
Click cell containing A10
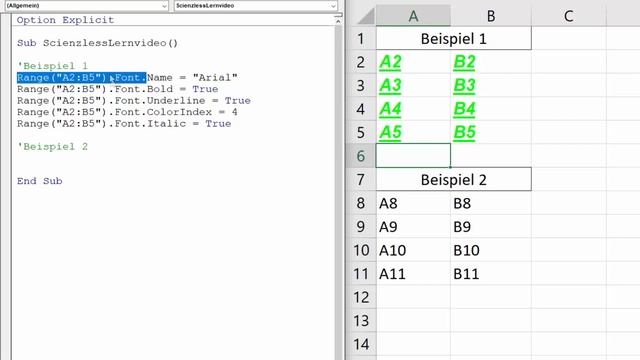click(413, 250)
